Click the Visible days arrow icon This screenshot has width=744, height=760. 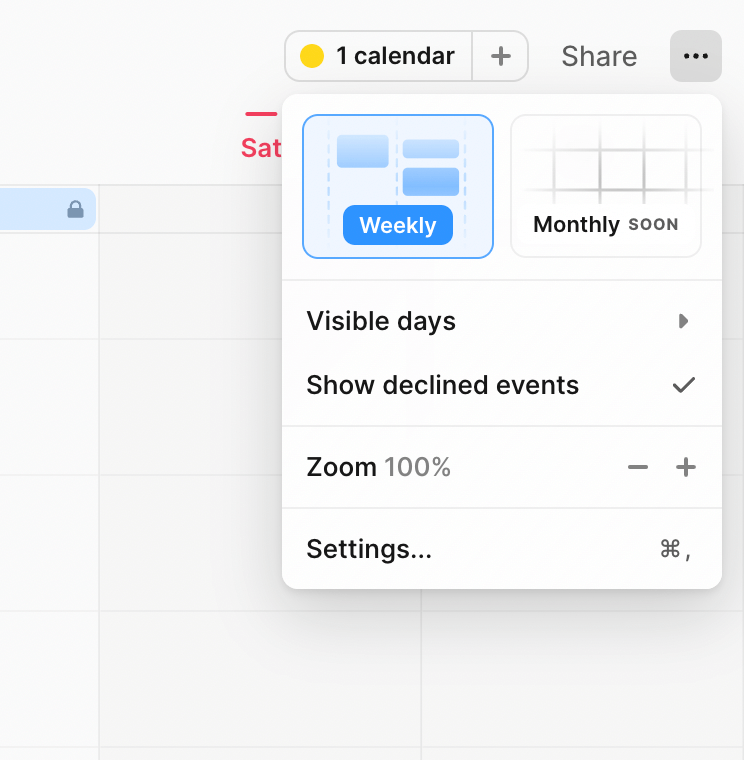[x=684, y=321]
